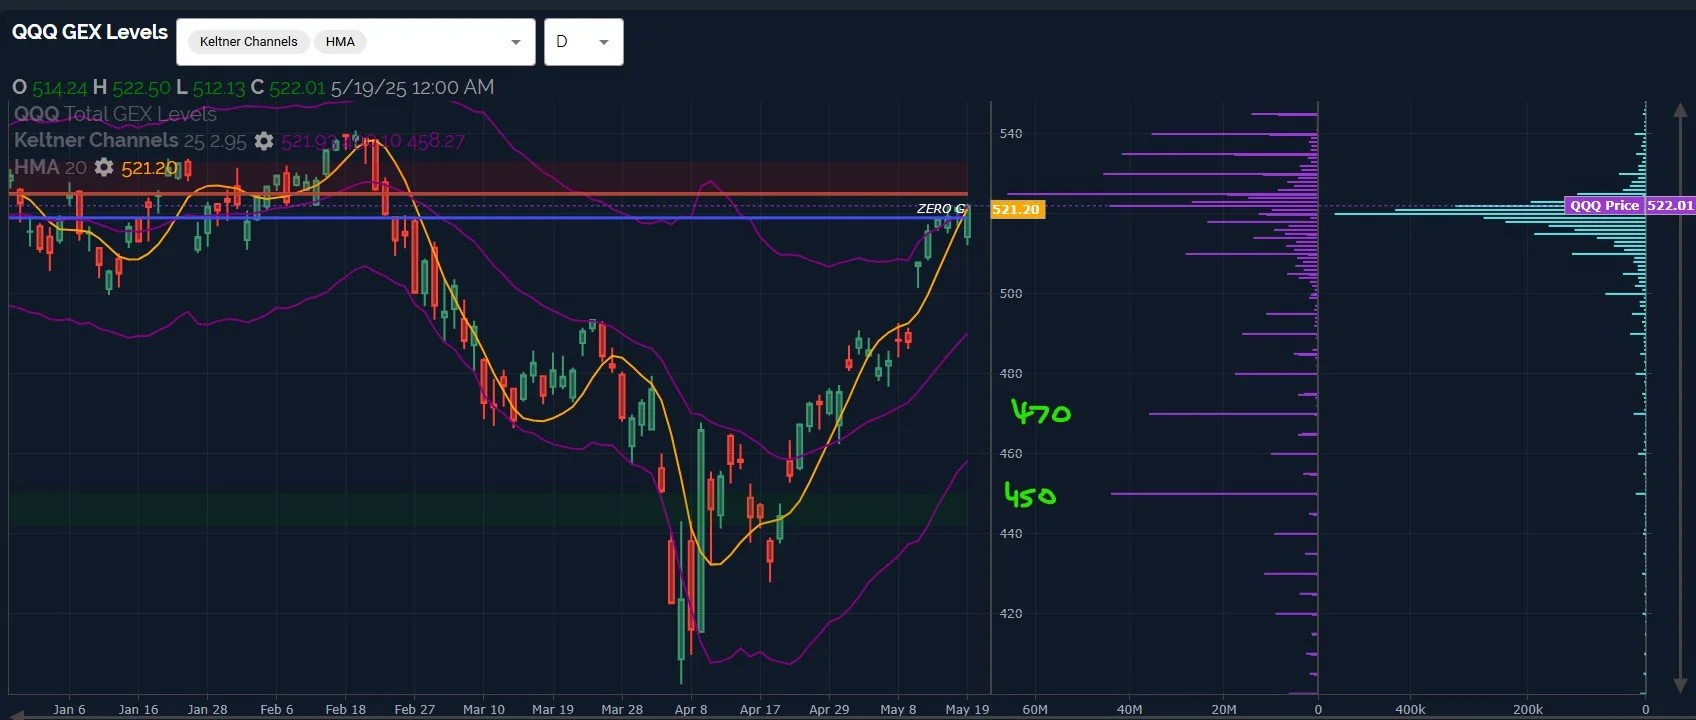Click the Apr 29 date label
1696x720 pixels.
click(829, 709)
